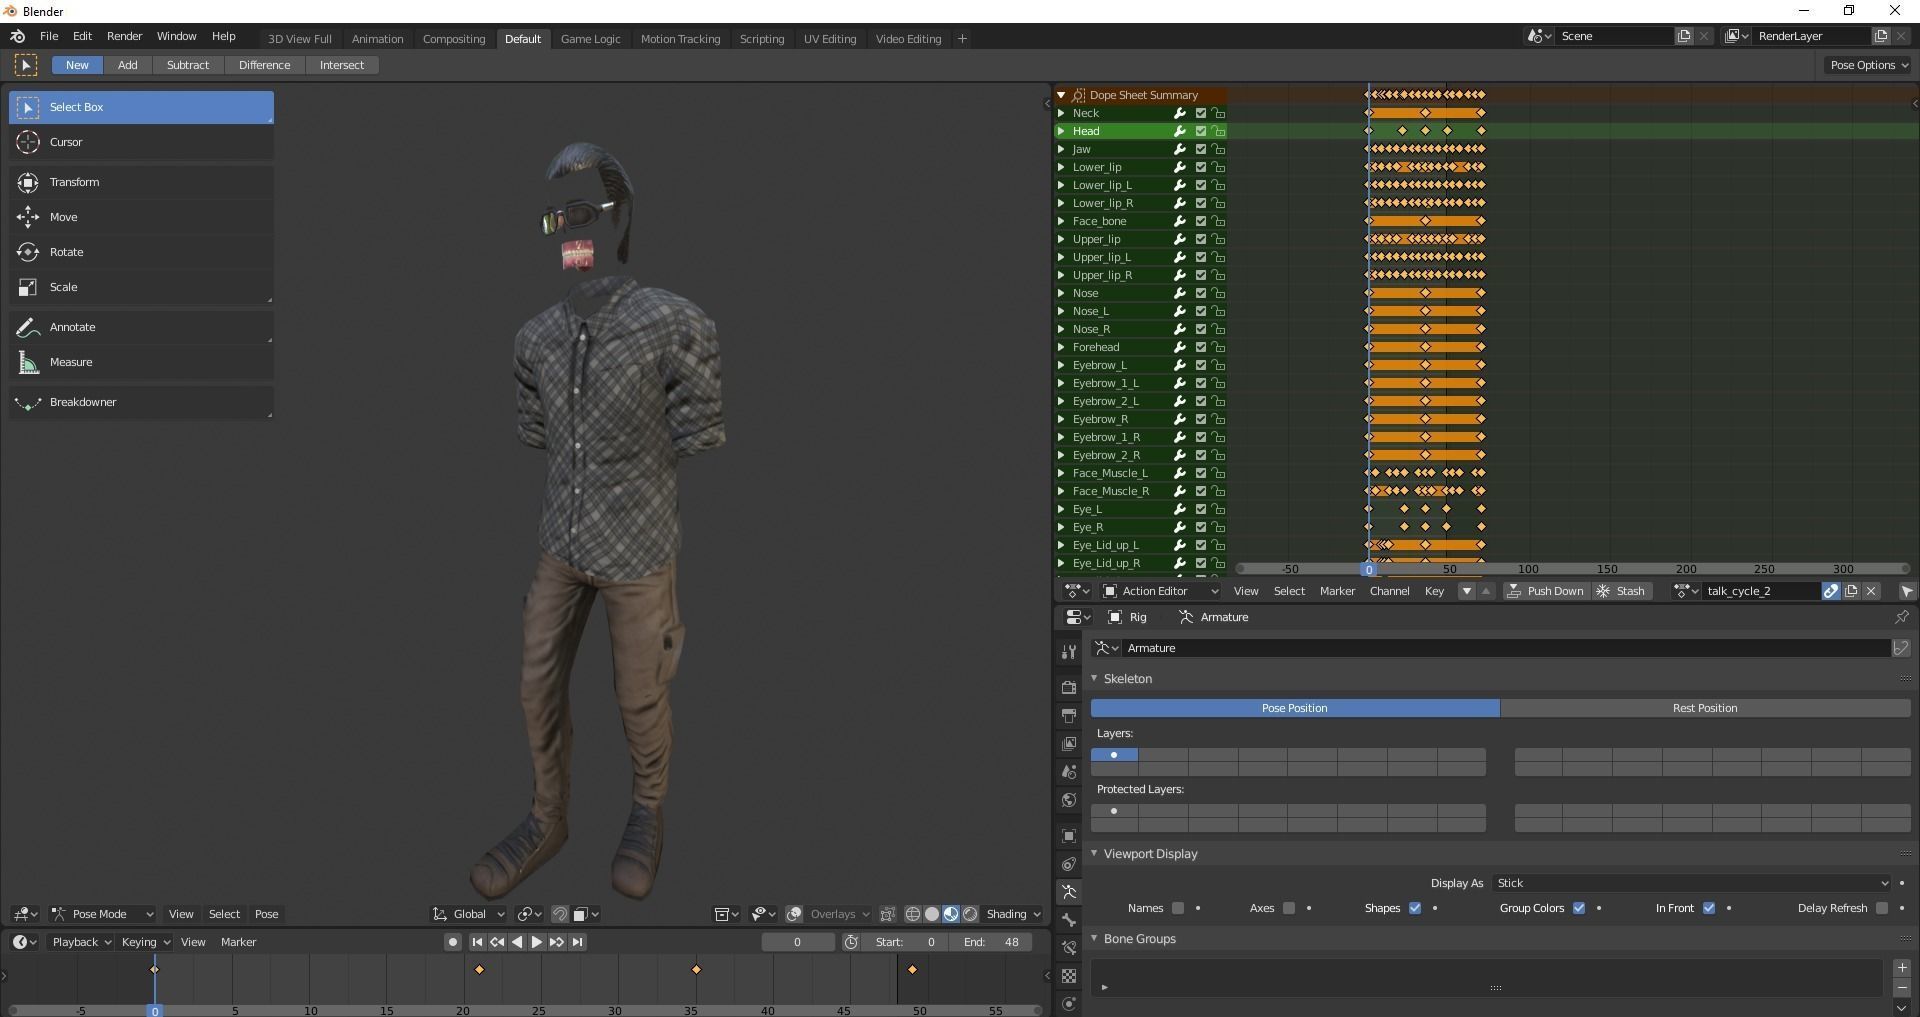Toggle the Neck channel modifiers wrench
Viewport: 1920px width, 1017px height.
click(1180, 113)
